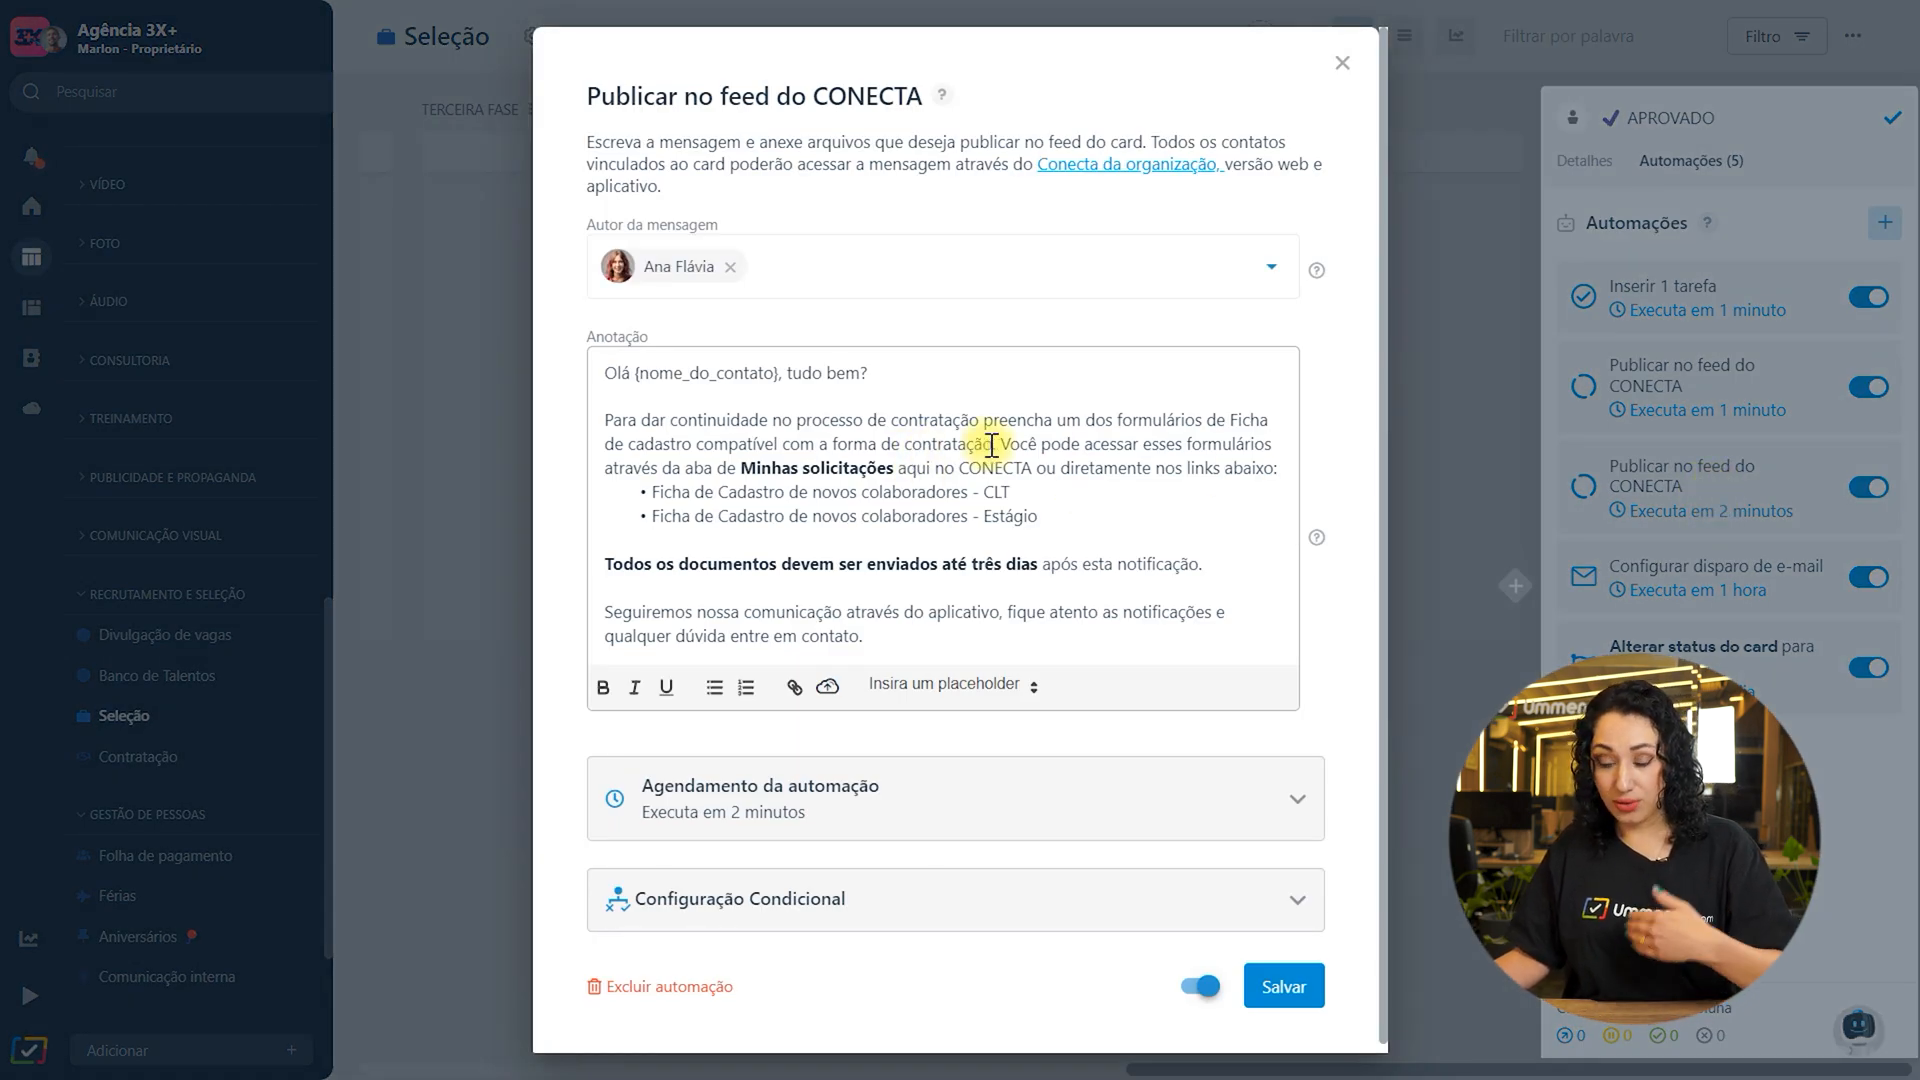Image resolution: width=1920 pixels, height=1080 pixels.
Task: Open Banco de Talentos in sidebar
Action: (156, 676)
